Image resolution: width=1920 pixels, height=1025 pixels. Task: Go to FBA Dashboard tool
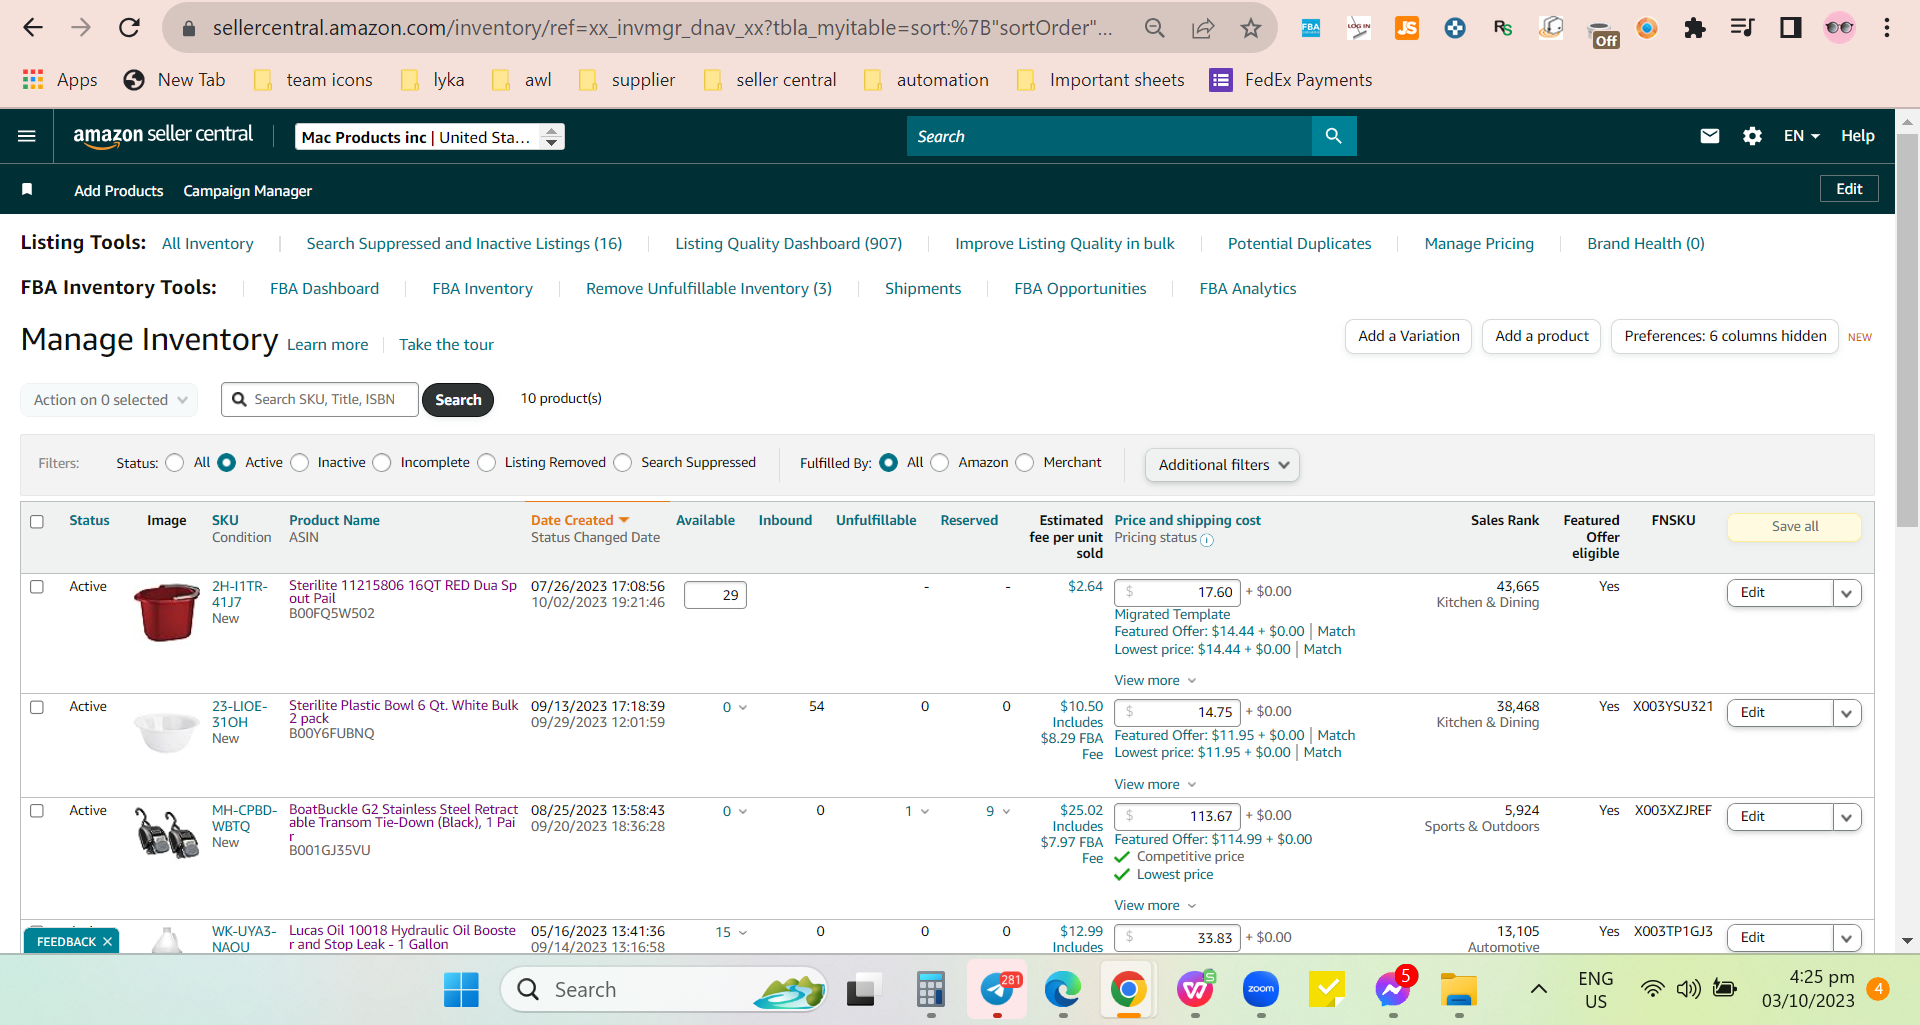pos(325,289)
